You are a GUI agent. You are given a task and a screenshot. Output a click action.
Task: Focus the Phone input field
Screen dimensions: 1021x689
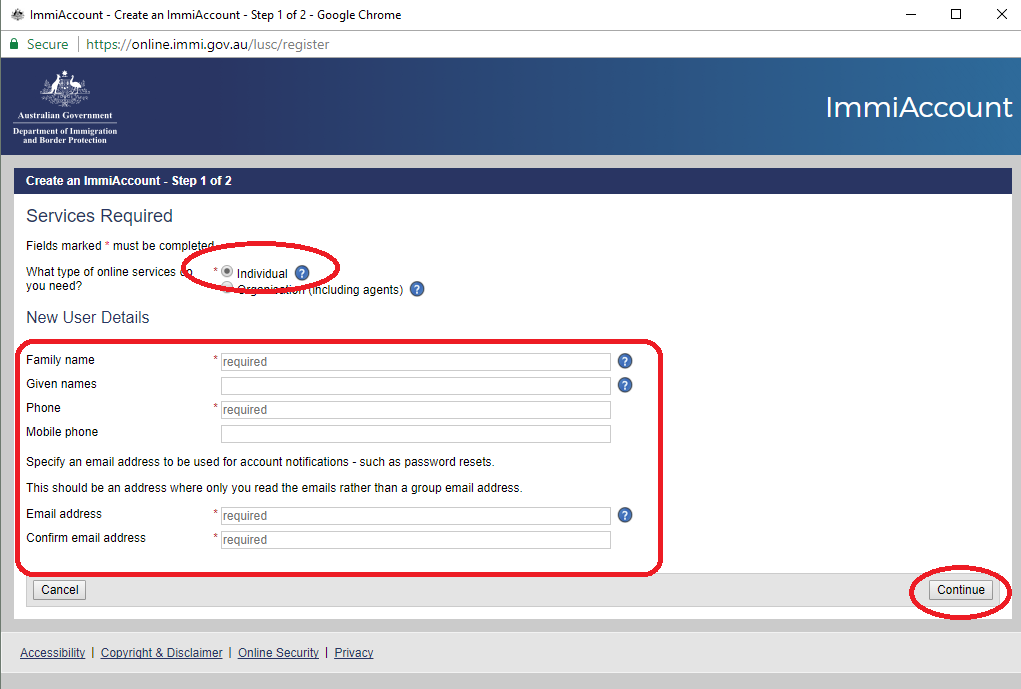pos(415,410)
